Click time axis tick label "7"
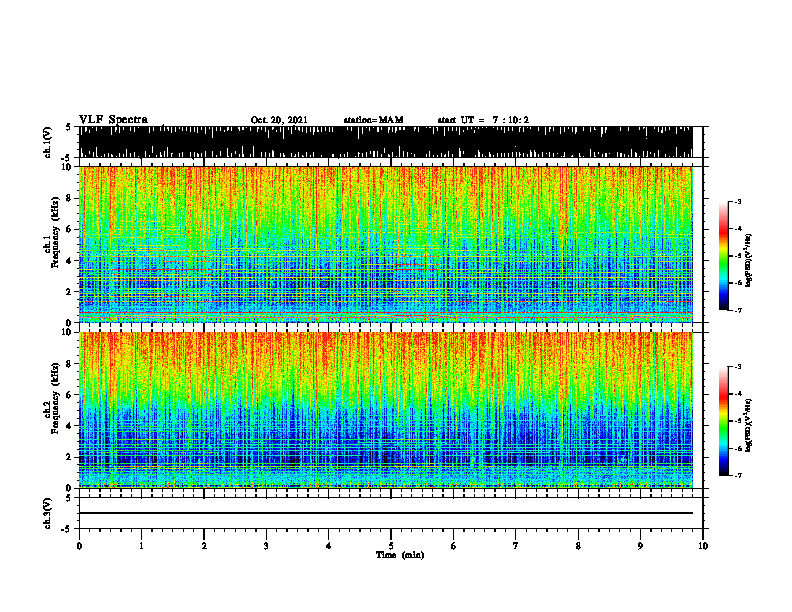This screenshot has width=792, height=612. 516,546
